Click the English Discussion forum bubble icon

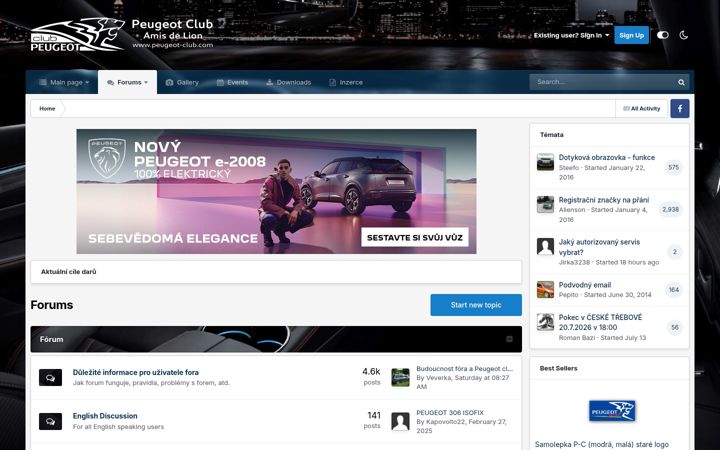pos(51,421)
